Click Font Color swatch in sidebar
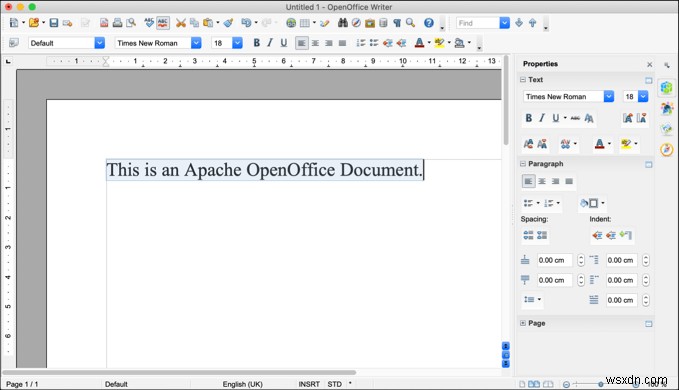Image resolution: width=679 pixels, height=390 pixels. (x=599, y=144)
